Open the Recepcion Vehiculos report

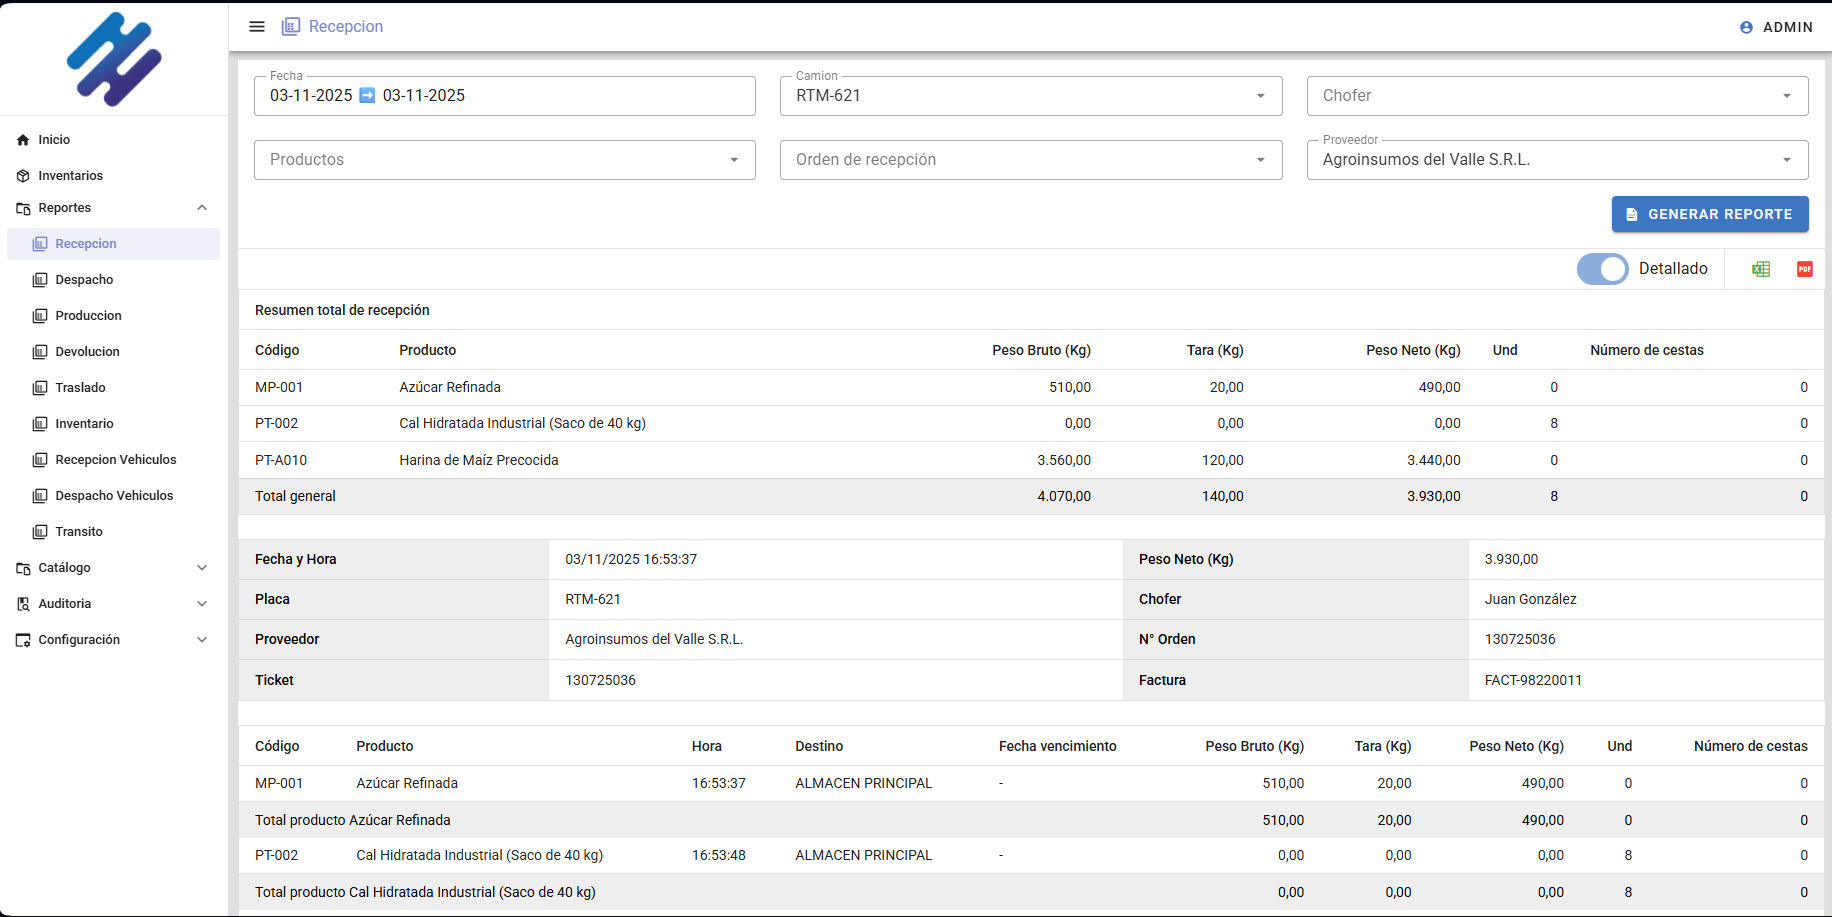(x=115, y=460)
